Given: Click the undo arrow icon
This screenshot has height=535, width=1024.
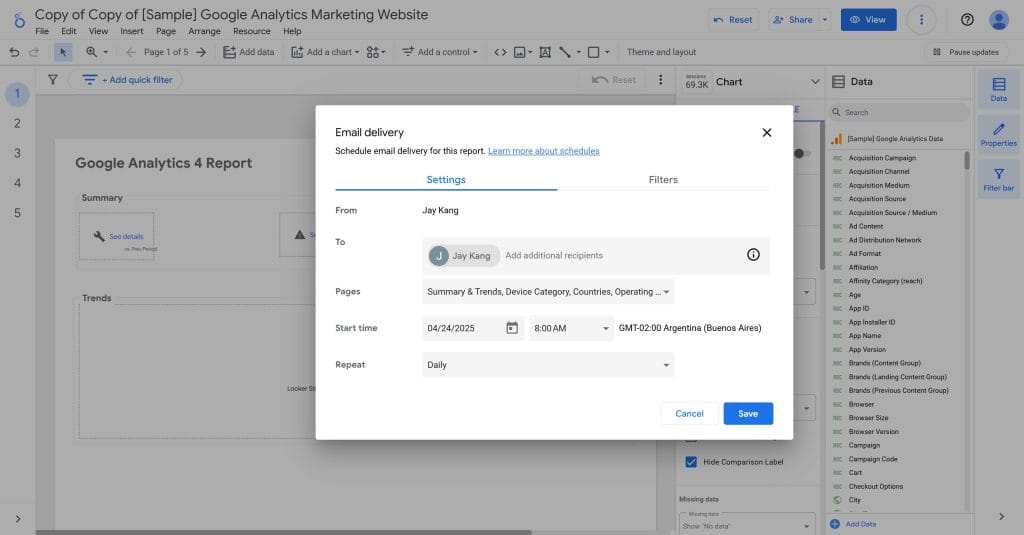Looking at the screenshot, I should tap(14, 52).
